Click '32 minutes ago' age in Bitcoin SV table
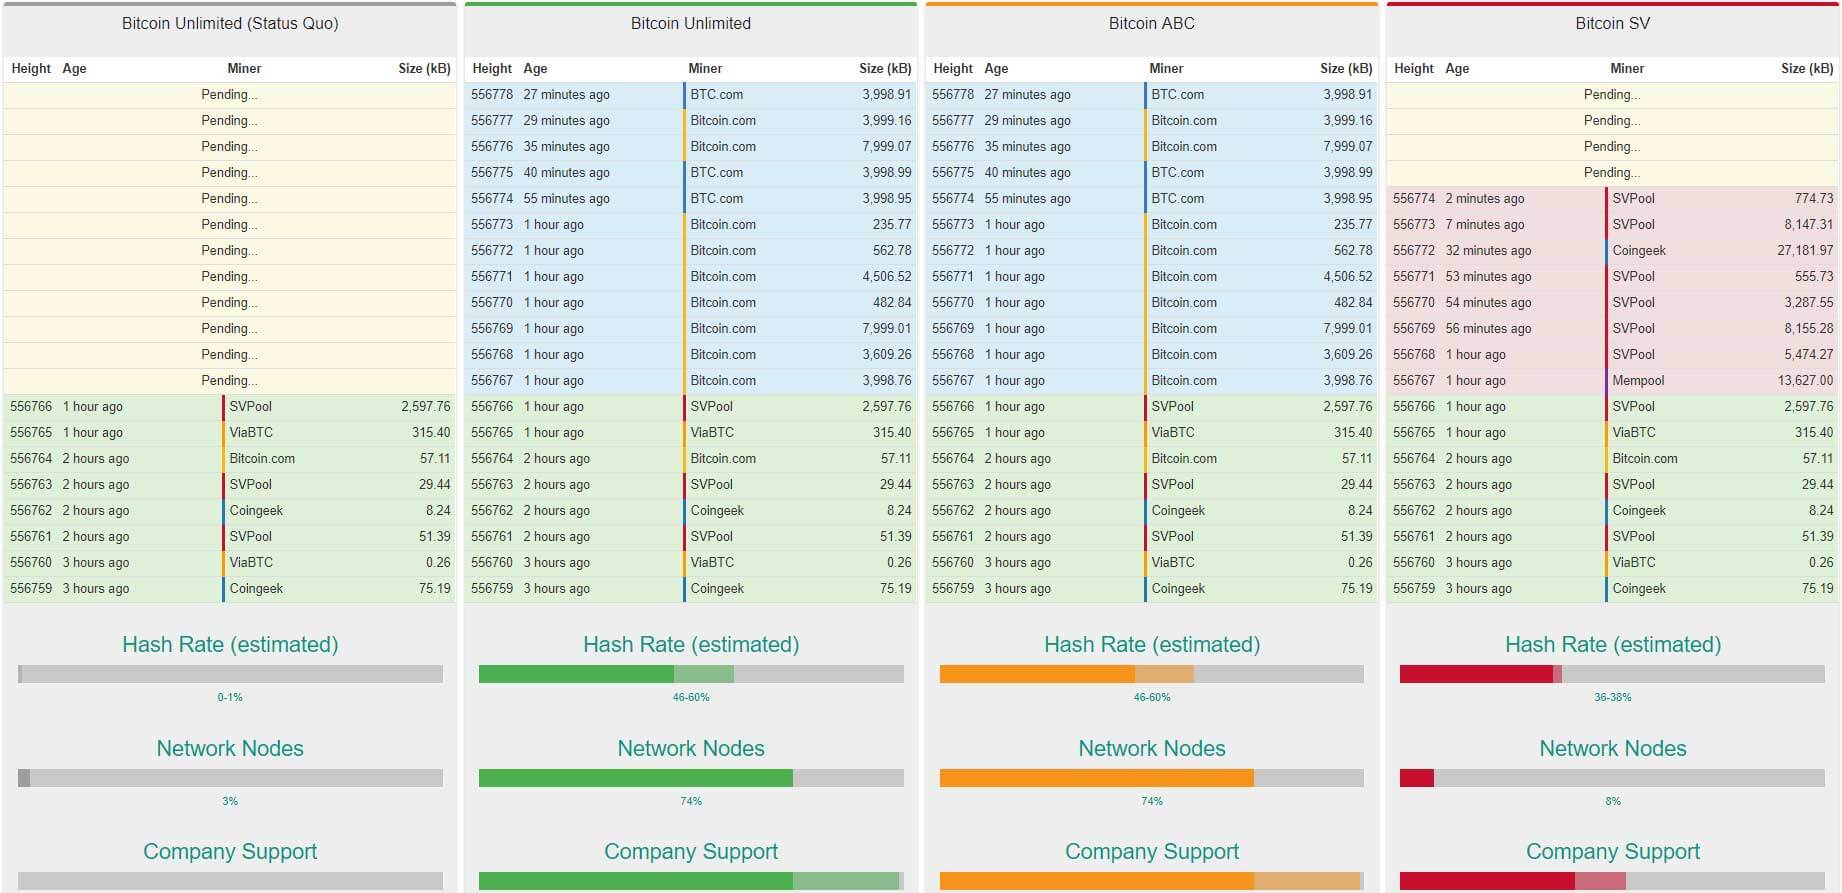Viewport: 1842px width, 893px height. pyautogui.click(x=1488, y=250)
